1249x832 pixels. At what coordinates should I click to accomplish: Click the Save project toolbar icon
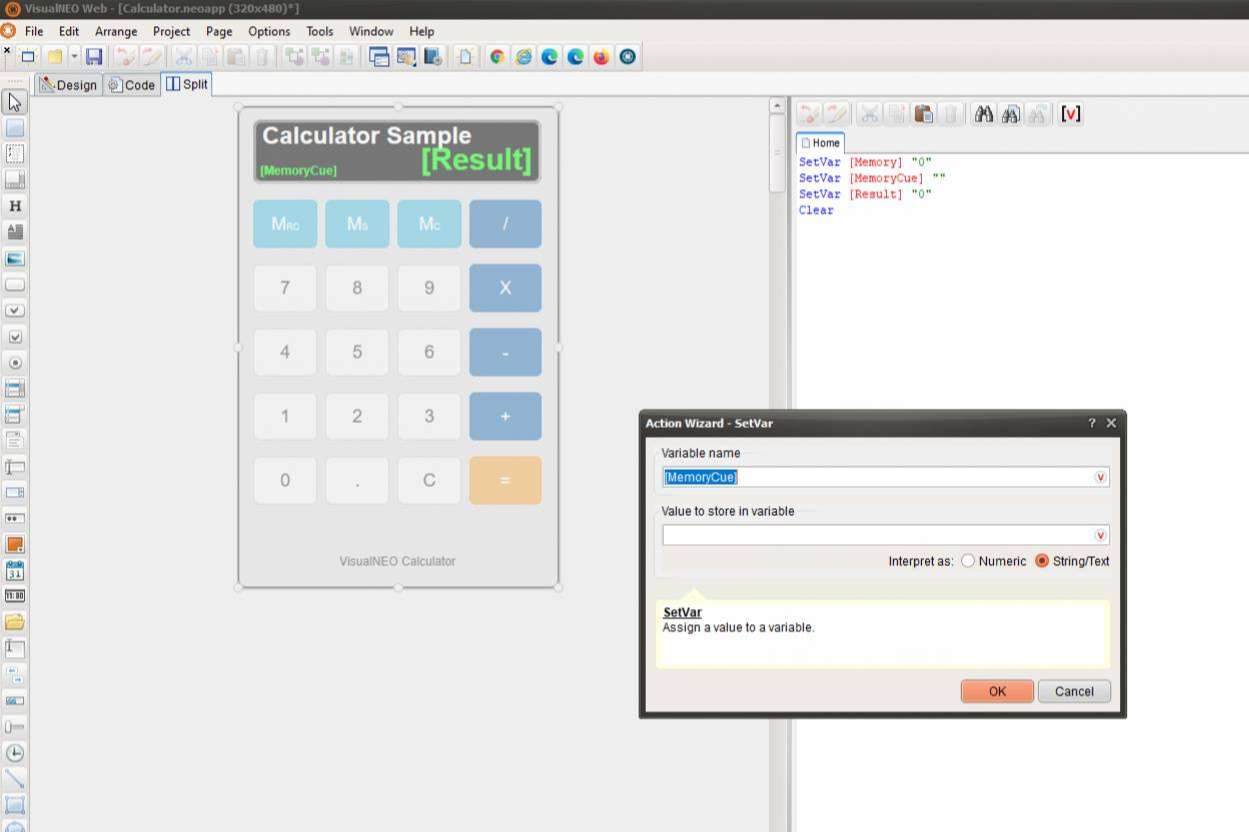coord(94,57)
